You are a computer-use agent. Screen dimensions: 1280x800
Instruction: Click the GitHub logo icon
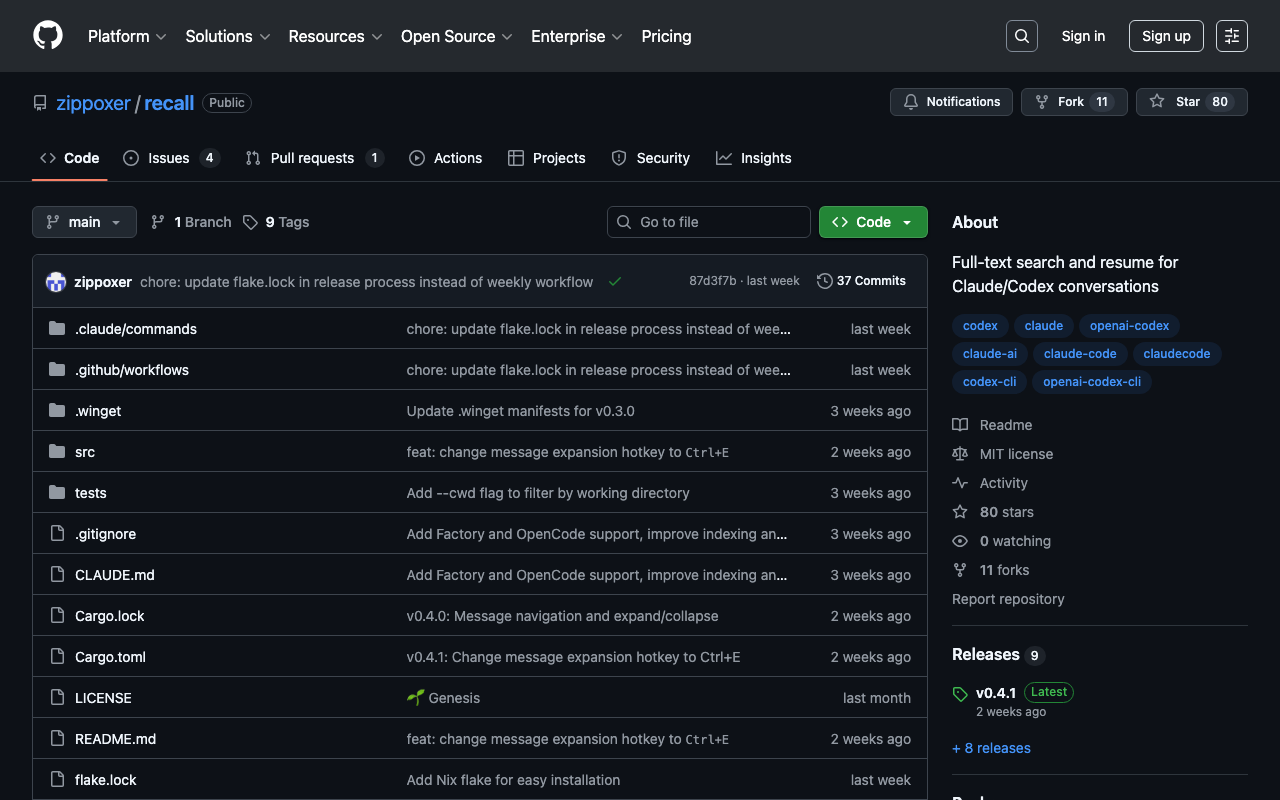click(x=48, y=36)
